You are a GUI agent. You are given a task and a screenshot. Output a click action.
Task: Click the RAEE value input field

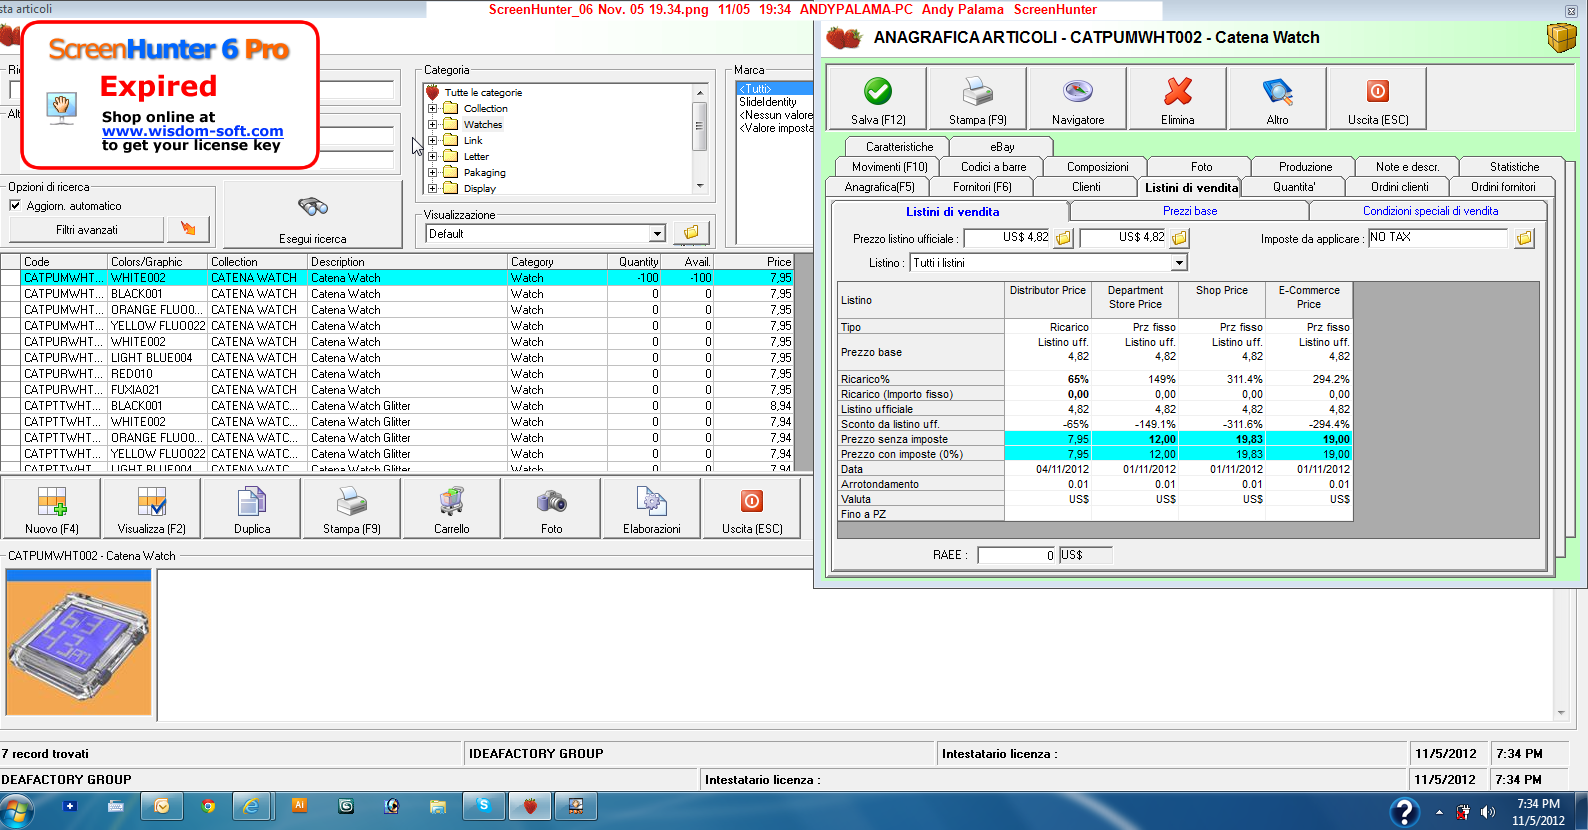point(1017,555)
